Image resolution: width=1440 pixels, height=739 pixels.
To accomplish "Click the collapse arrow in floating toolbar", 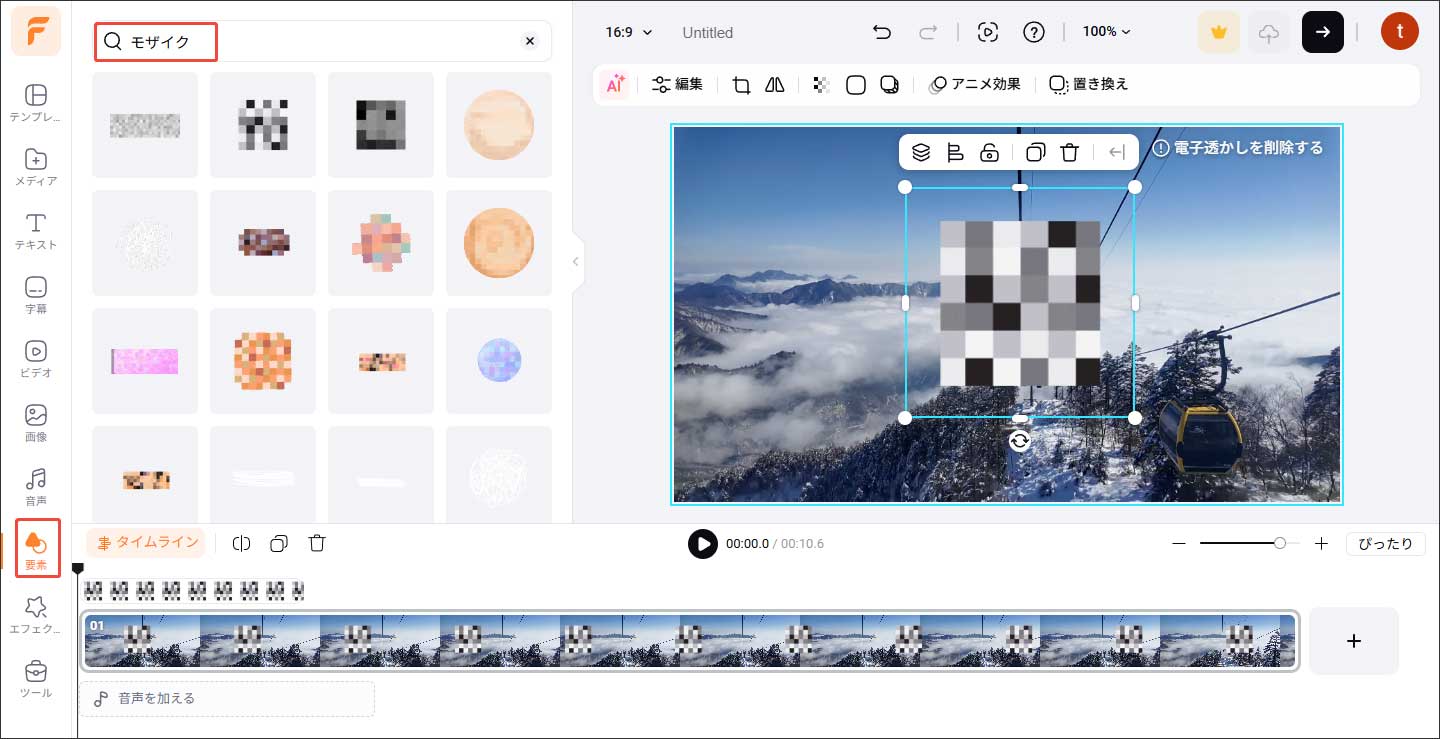I will [1118, 152].
